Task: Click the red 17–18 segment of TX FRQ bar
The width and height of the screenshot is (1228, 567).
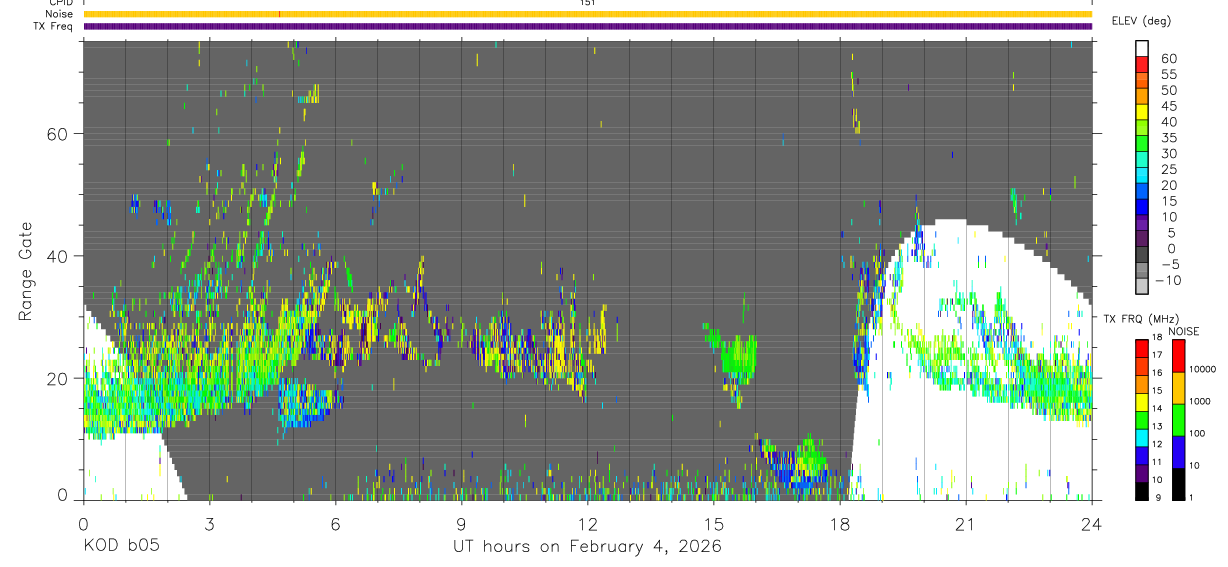Action: coord(1142,349)
